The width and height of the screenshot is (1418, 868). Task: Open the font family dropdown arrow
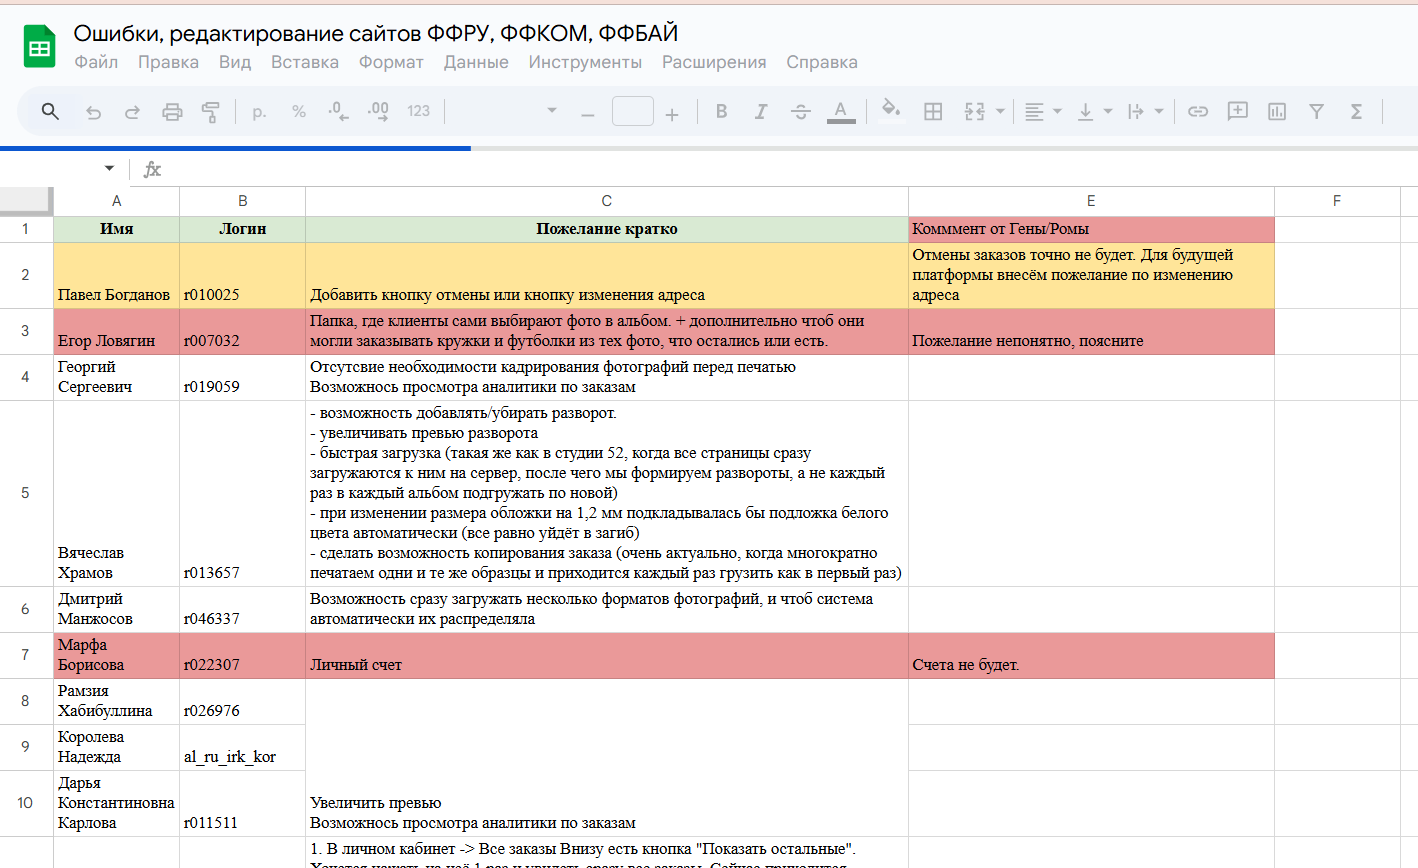(551, 111)
